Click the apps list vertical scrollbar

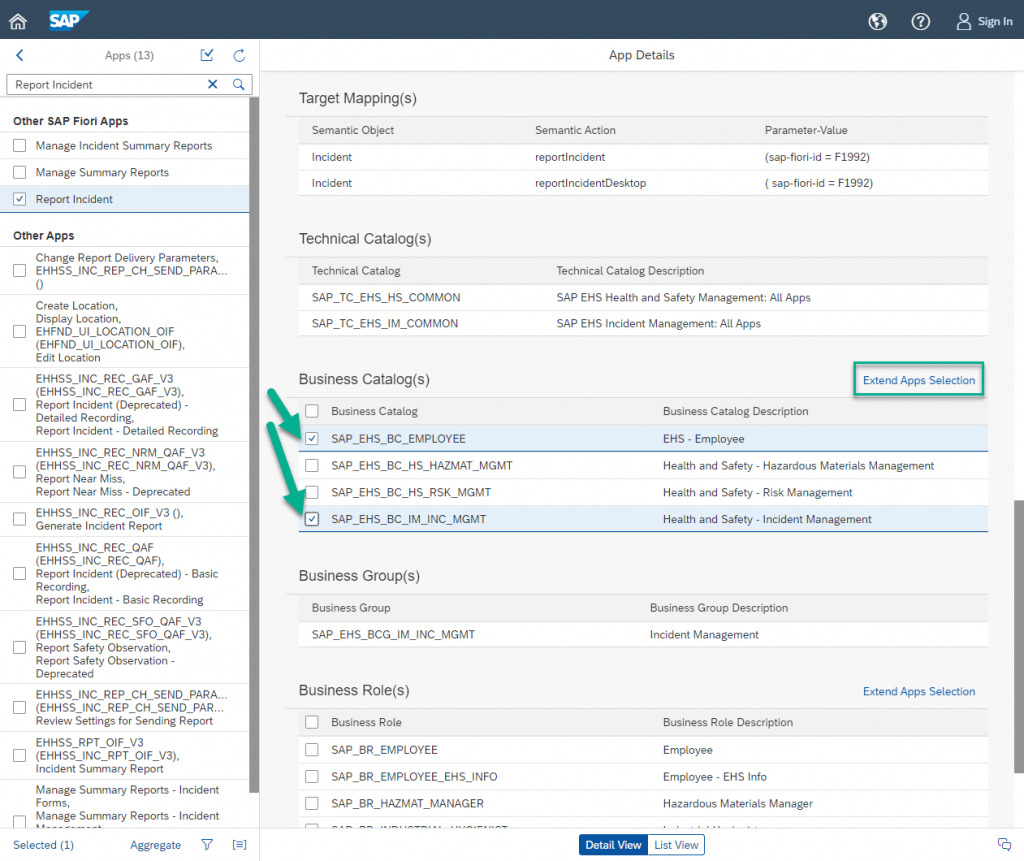[x=254, y=444]
